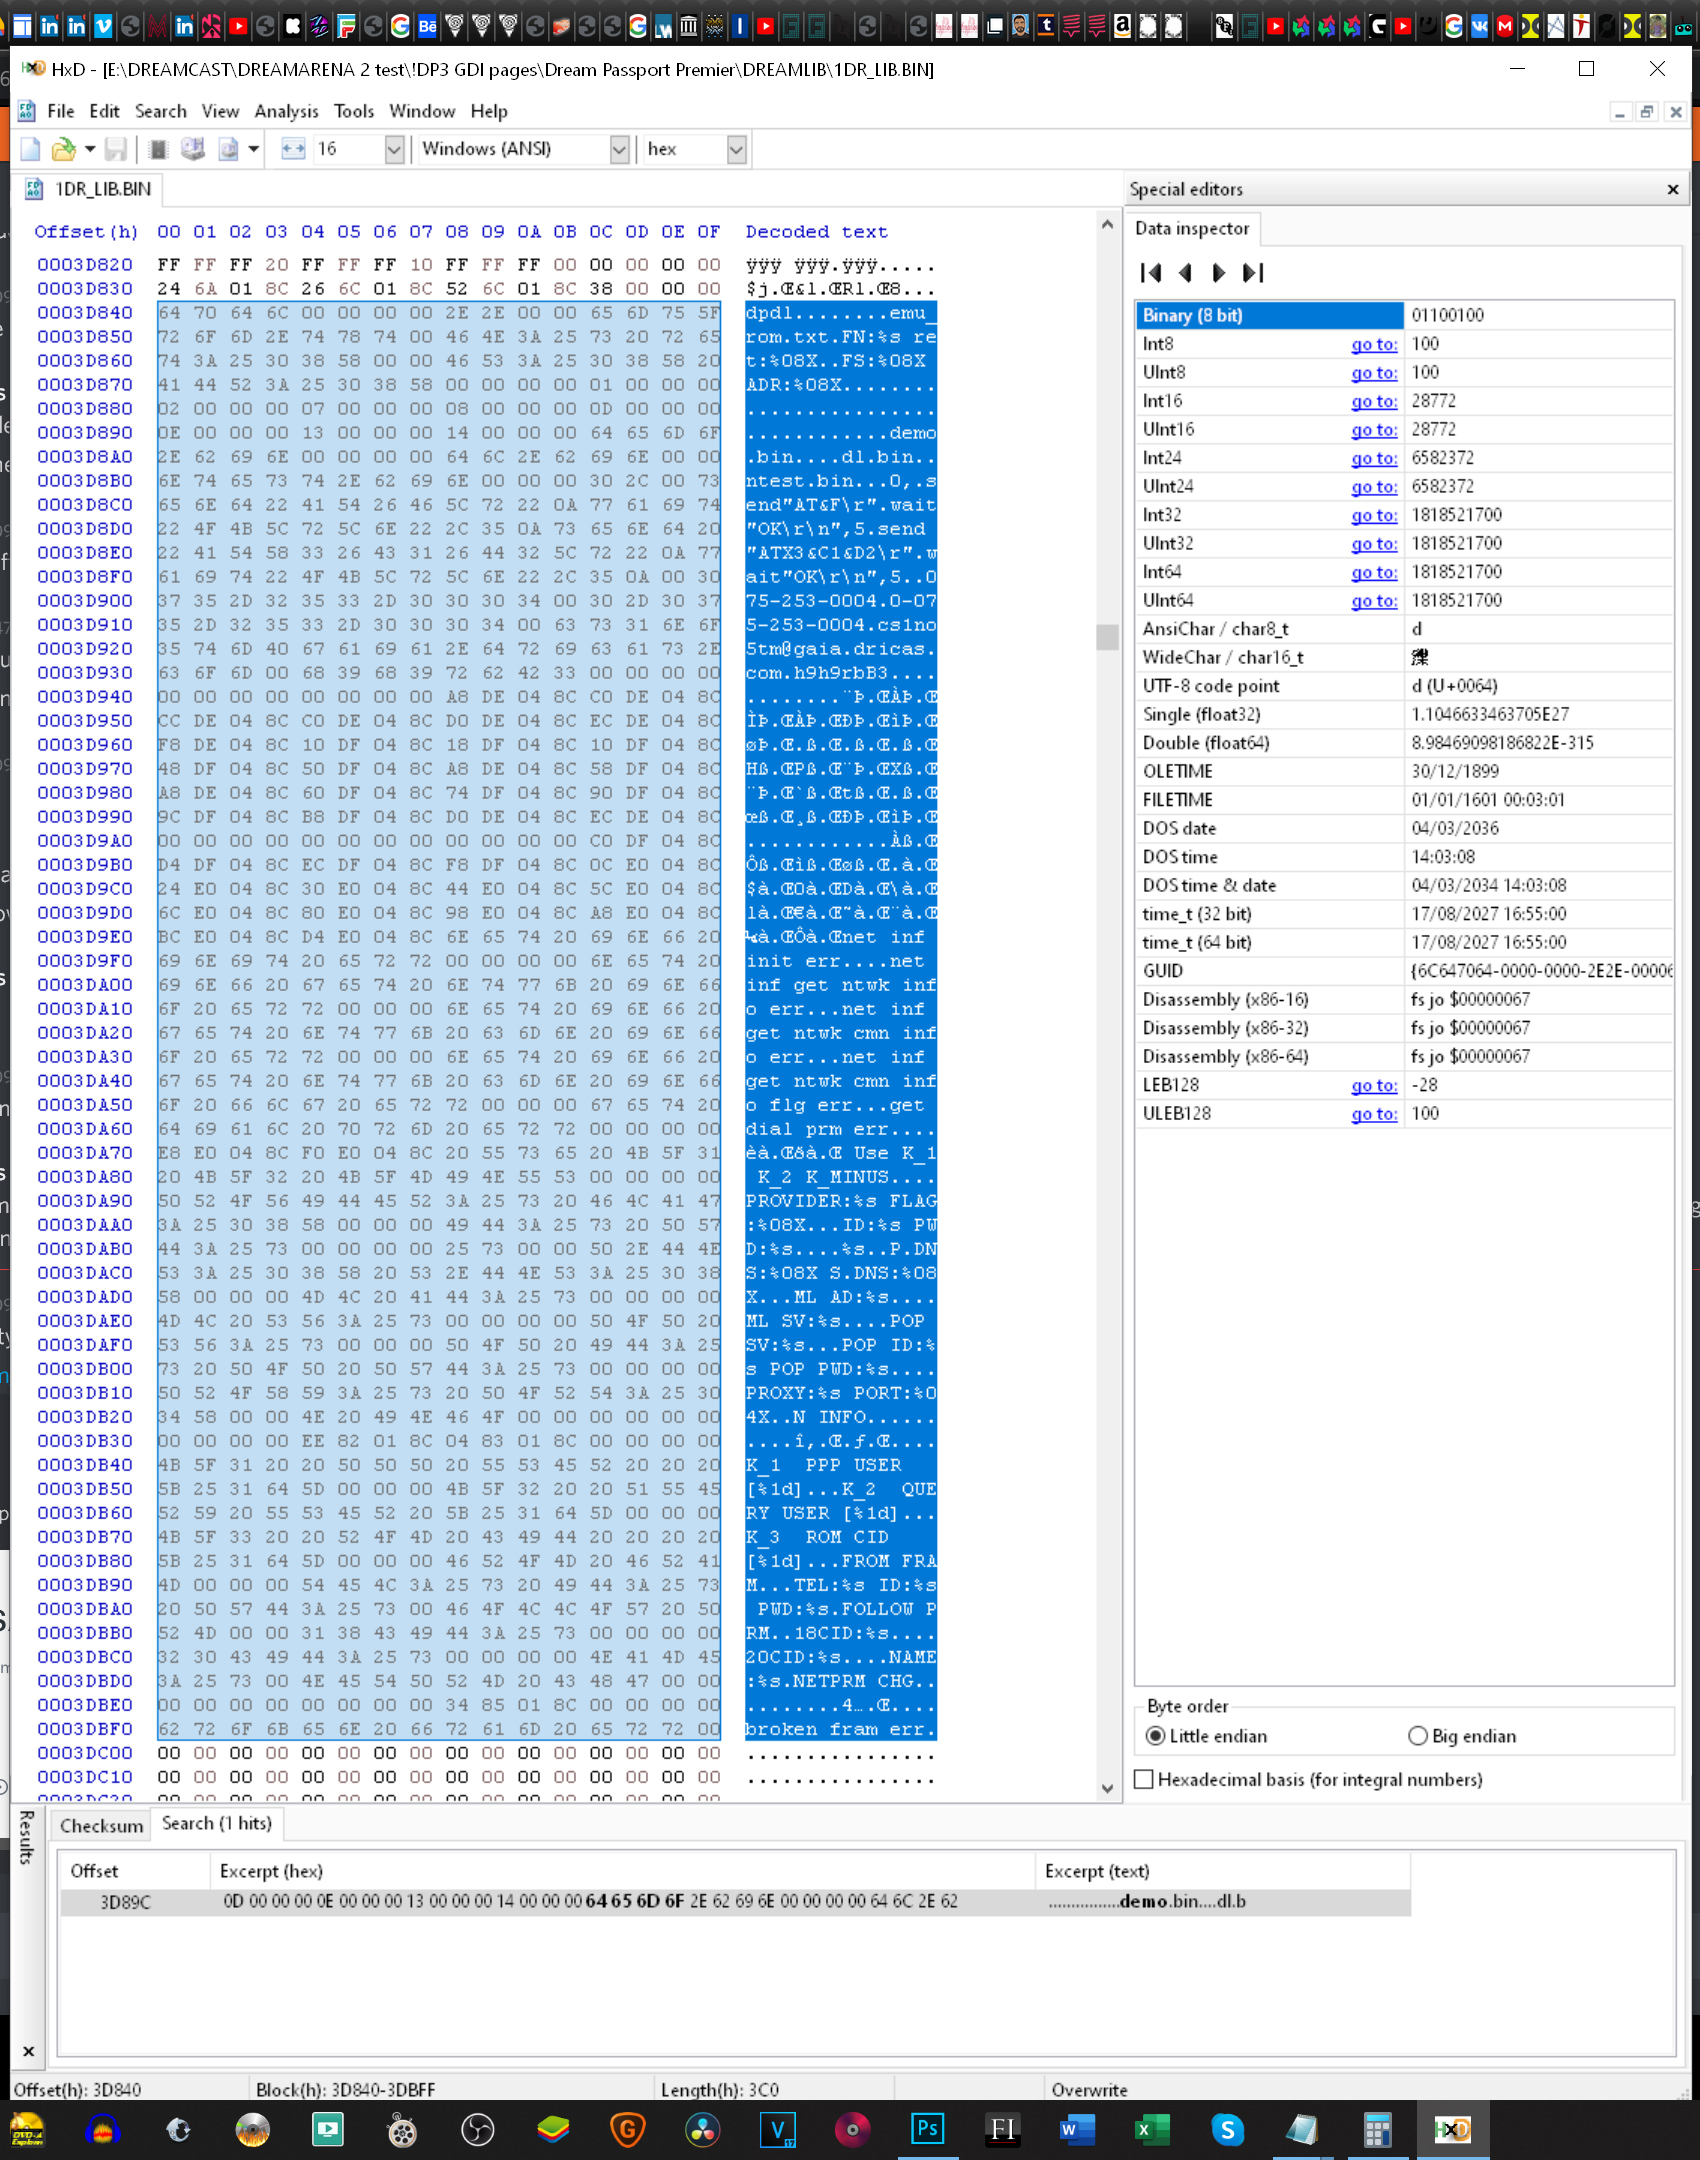1700x2160 pixels.
Task: Jump to last byte in Data inspector
Action: [1253, 272]
